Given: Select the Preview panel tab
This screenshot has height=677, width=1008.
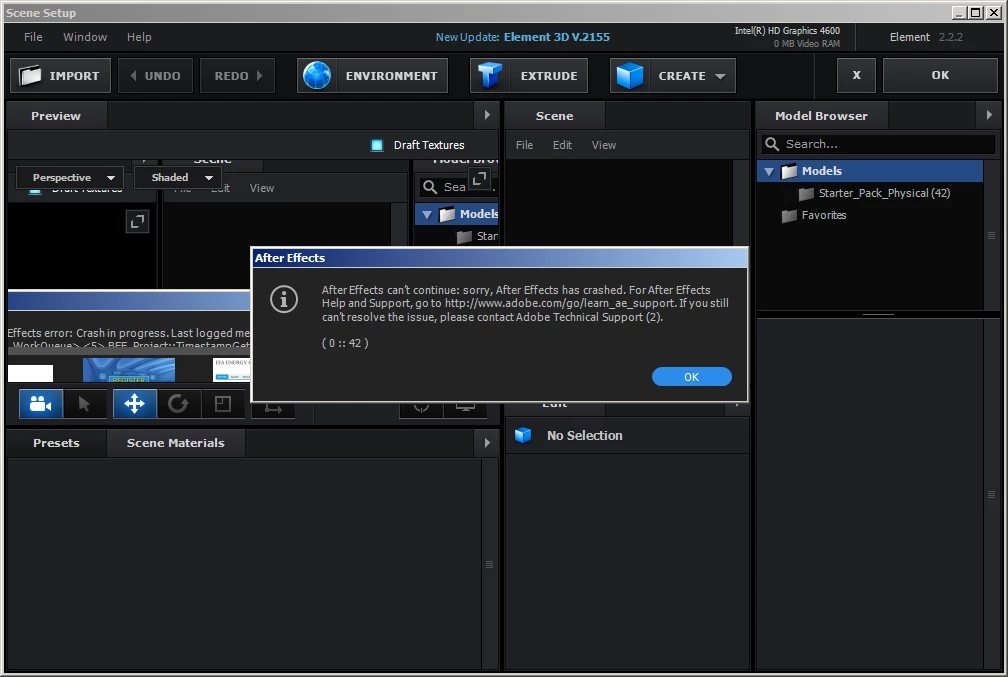Looking at the screenshot, I should [56, 116].
